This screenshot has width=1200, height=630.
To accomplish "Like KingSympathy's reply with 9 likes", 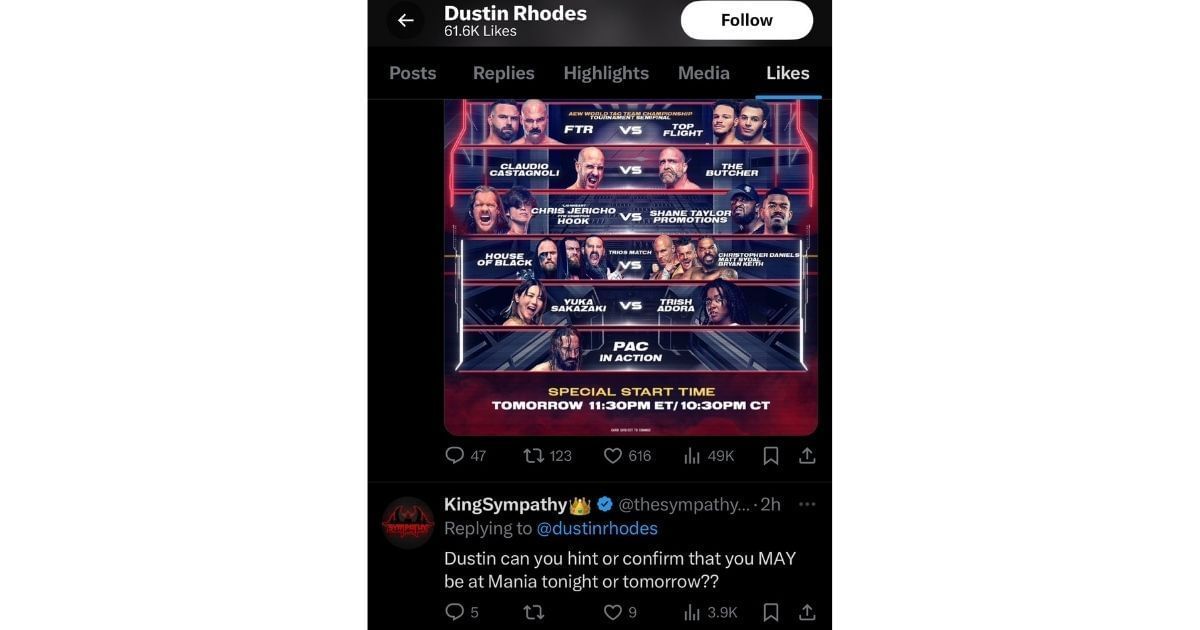I will pyautogui.click(x=621, y=612).
